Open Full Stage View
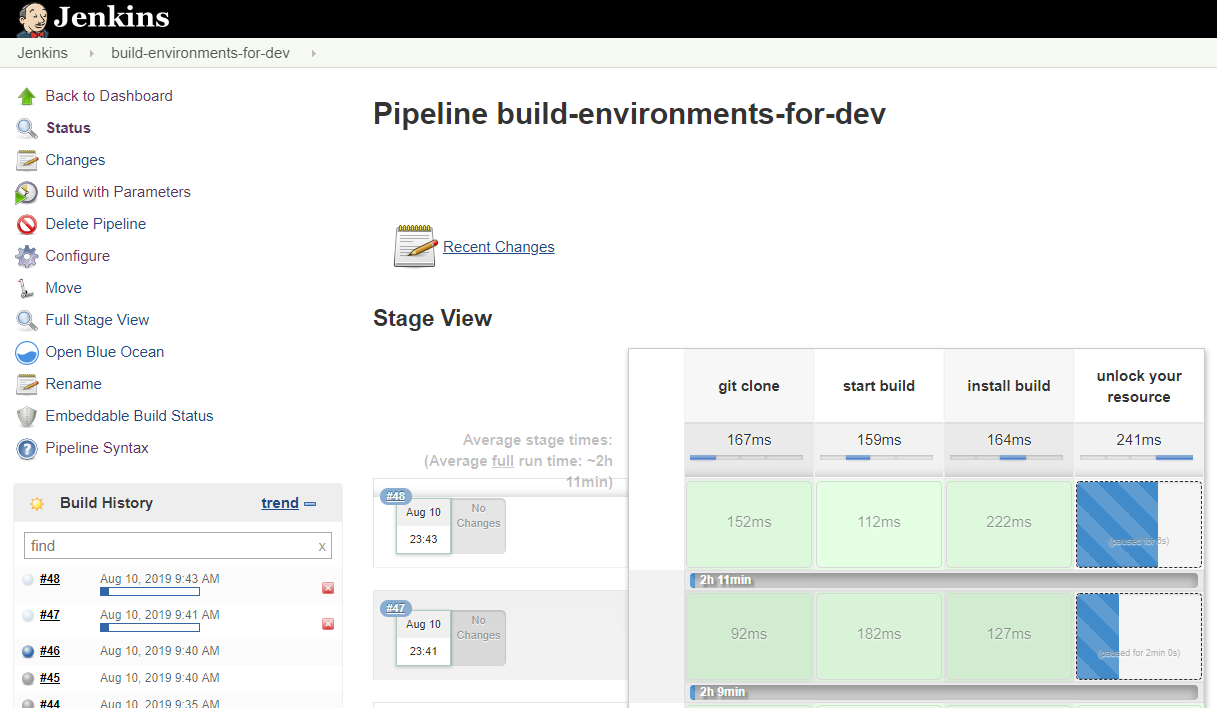 (x=97, y=320)
